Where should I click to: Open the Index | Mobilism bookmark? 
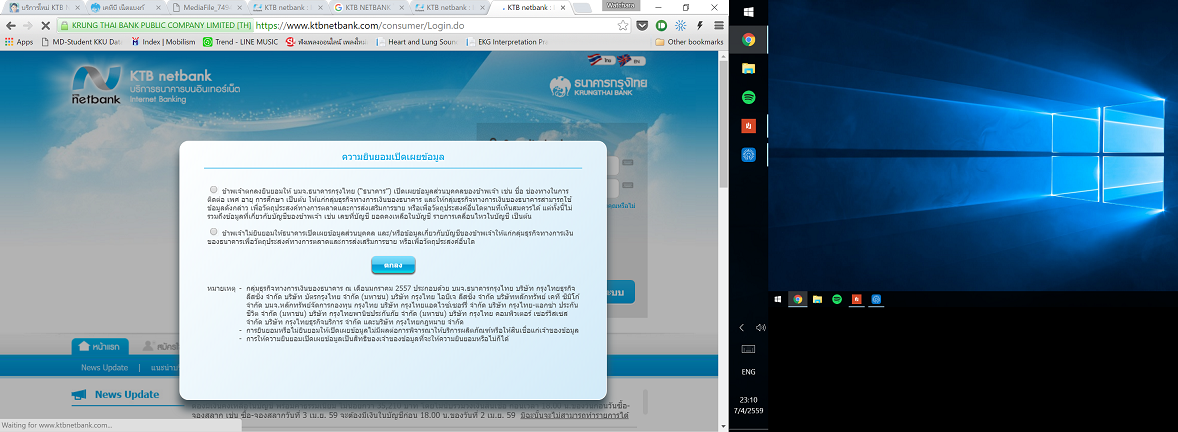162,42
